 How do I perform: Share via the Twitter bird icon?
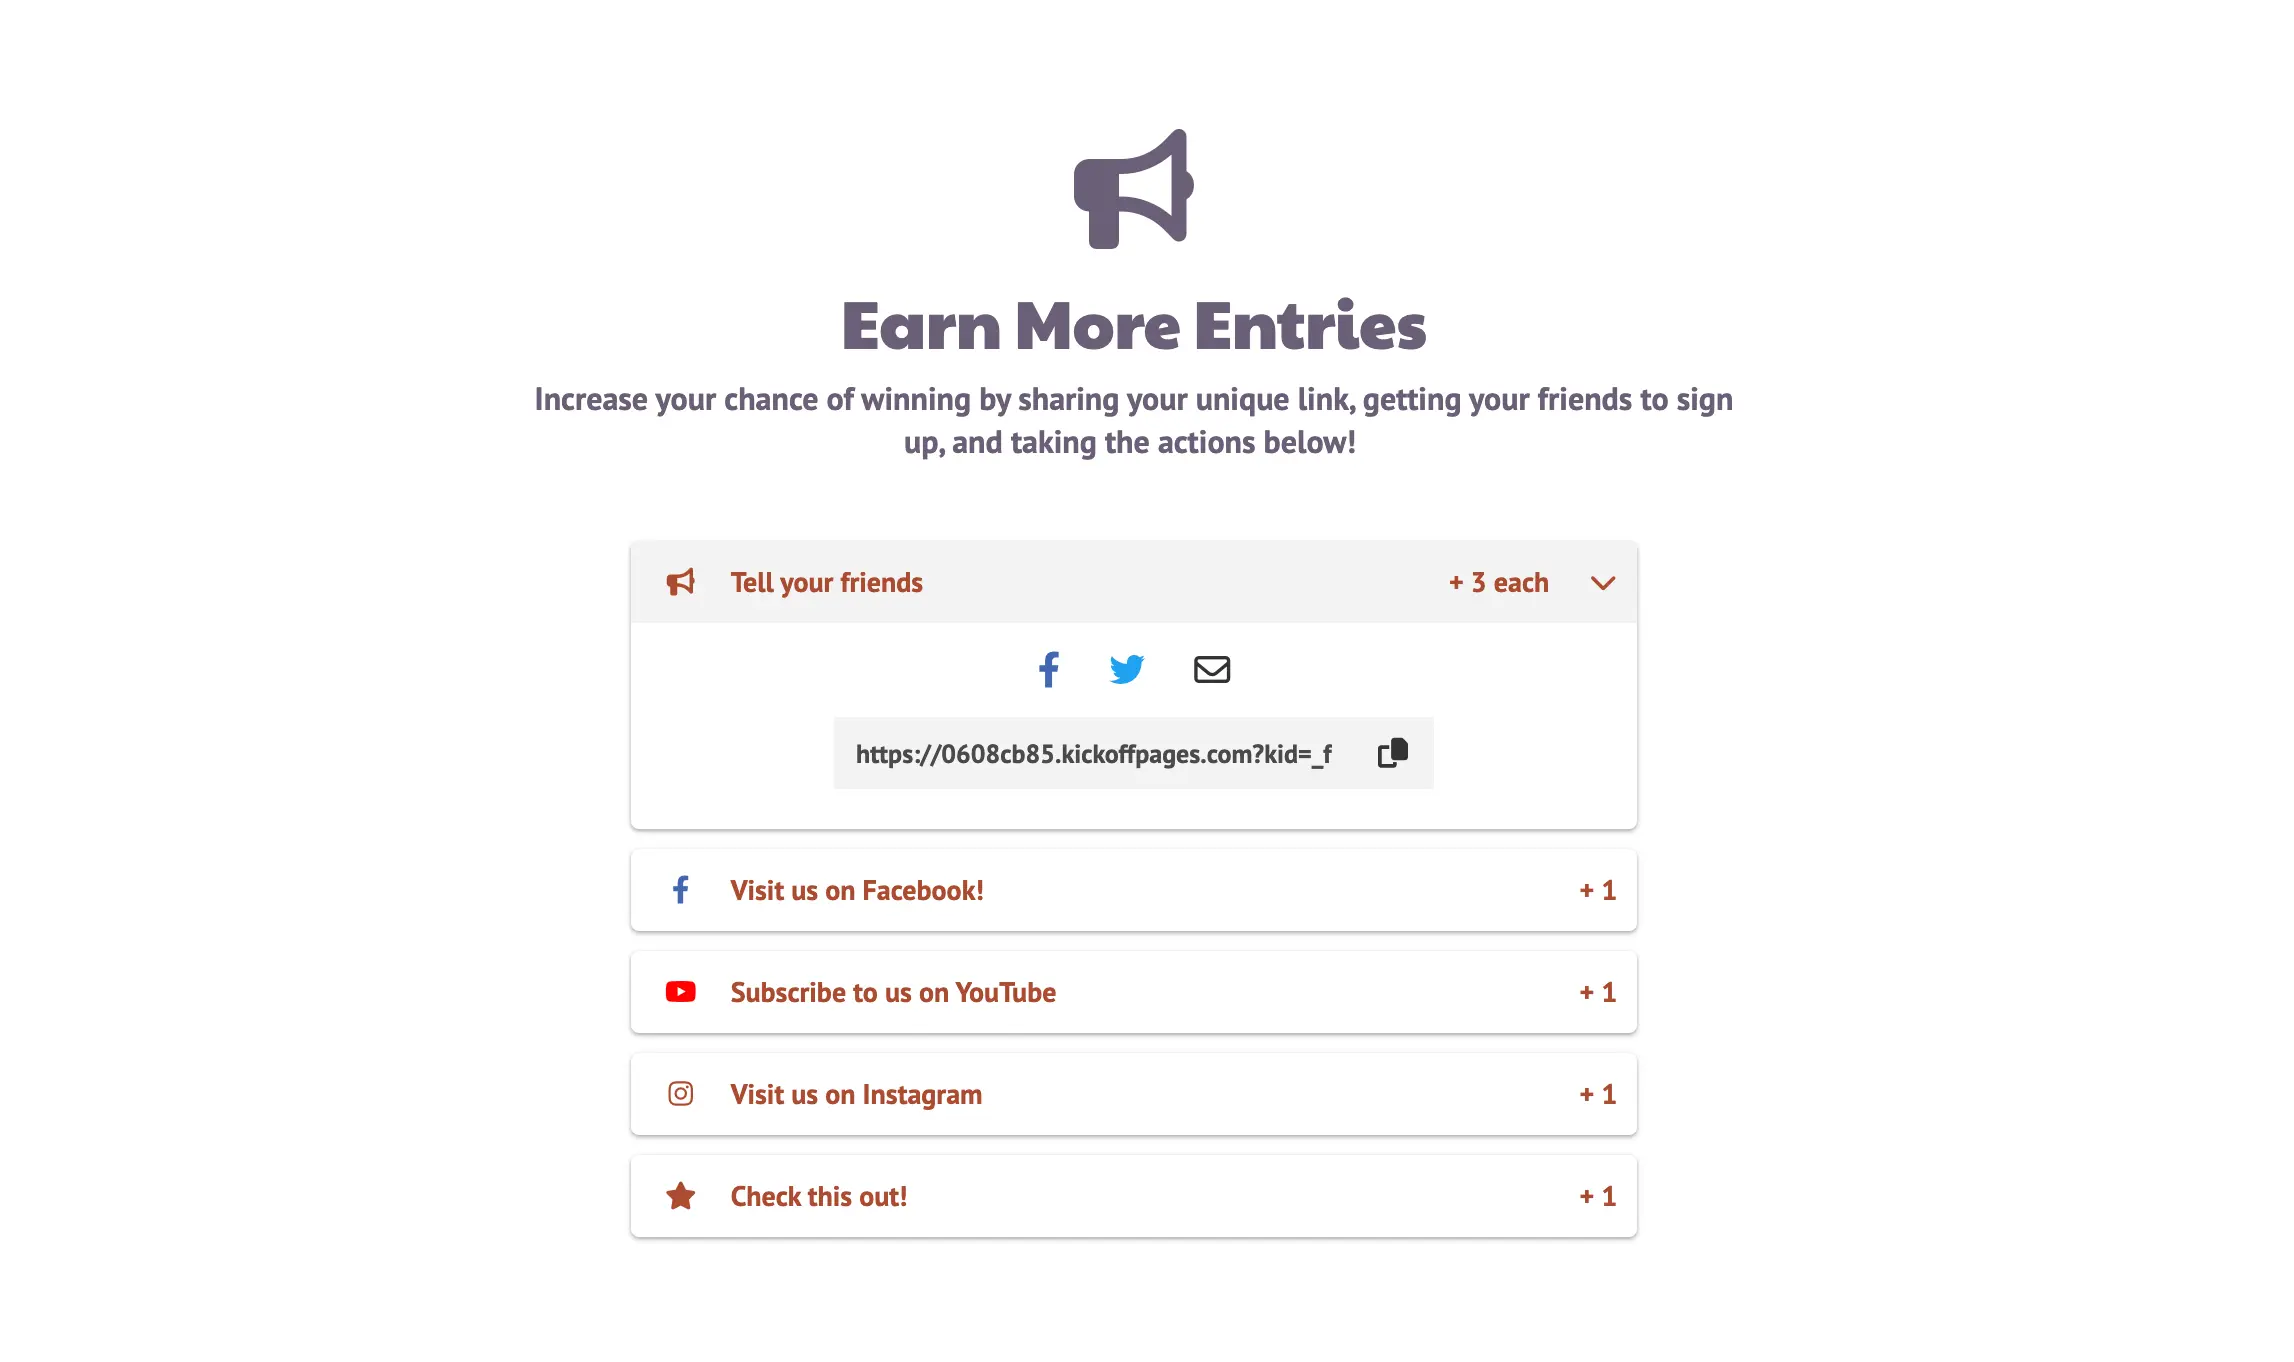(1127, 669)
